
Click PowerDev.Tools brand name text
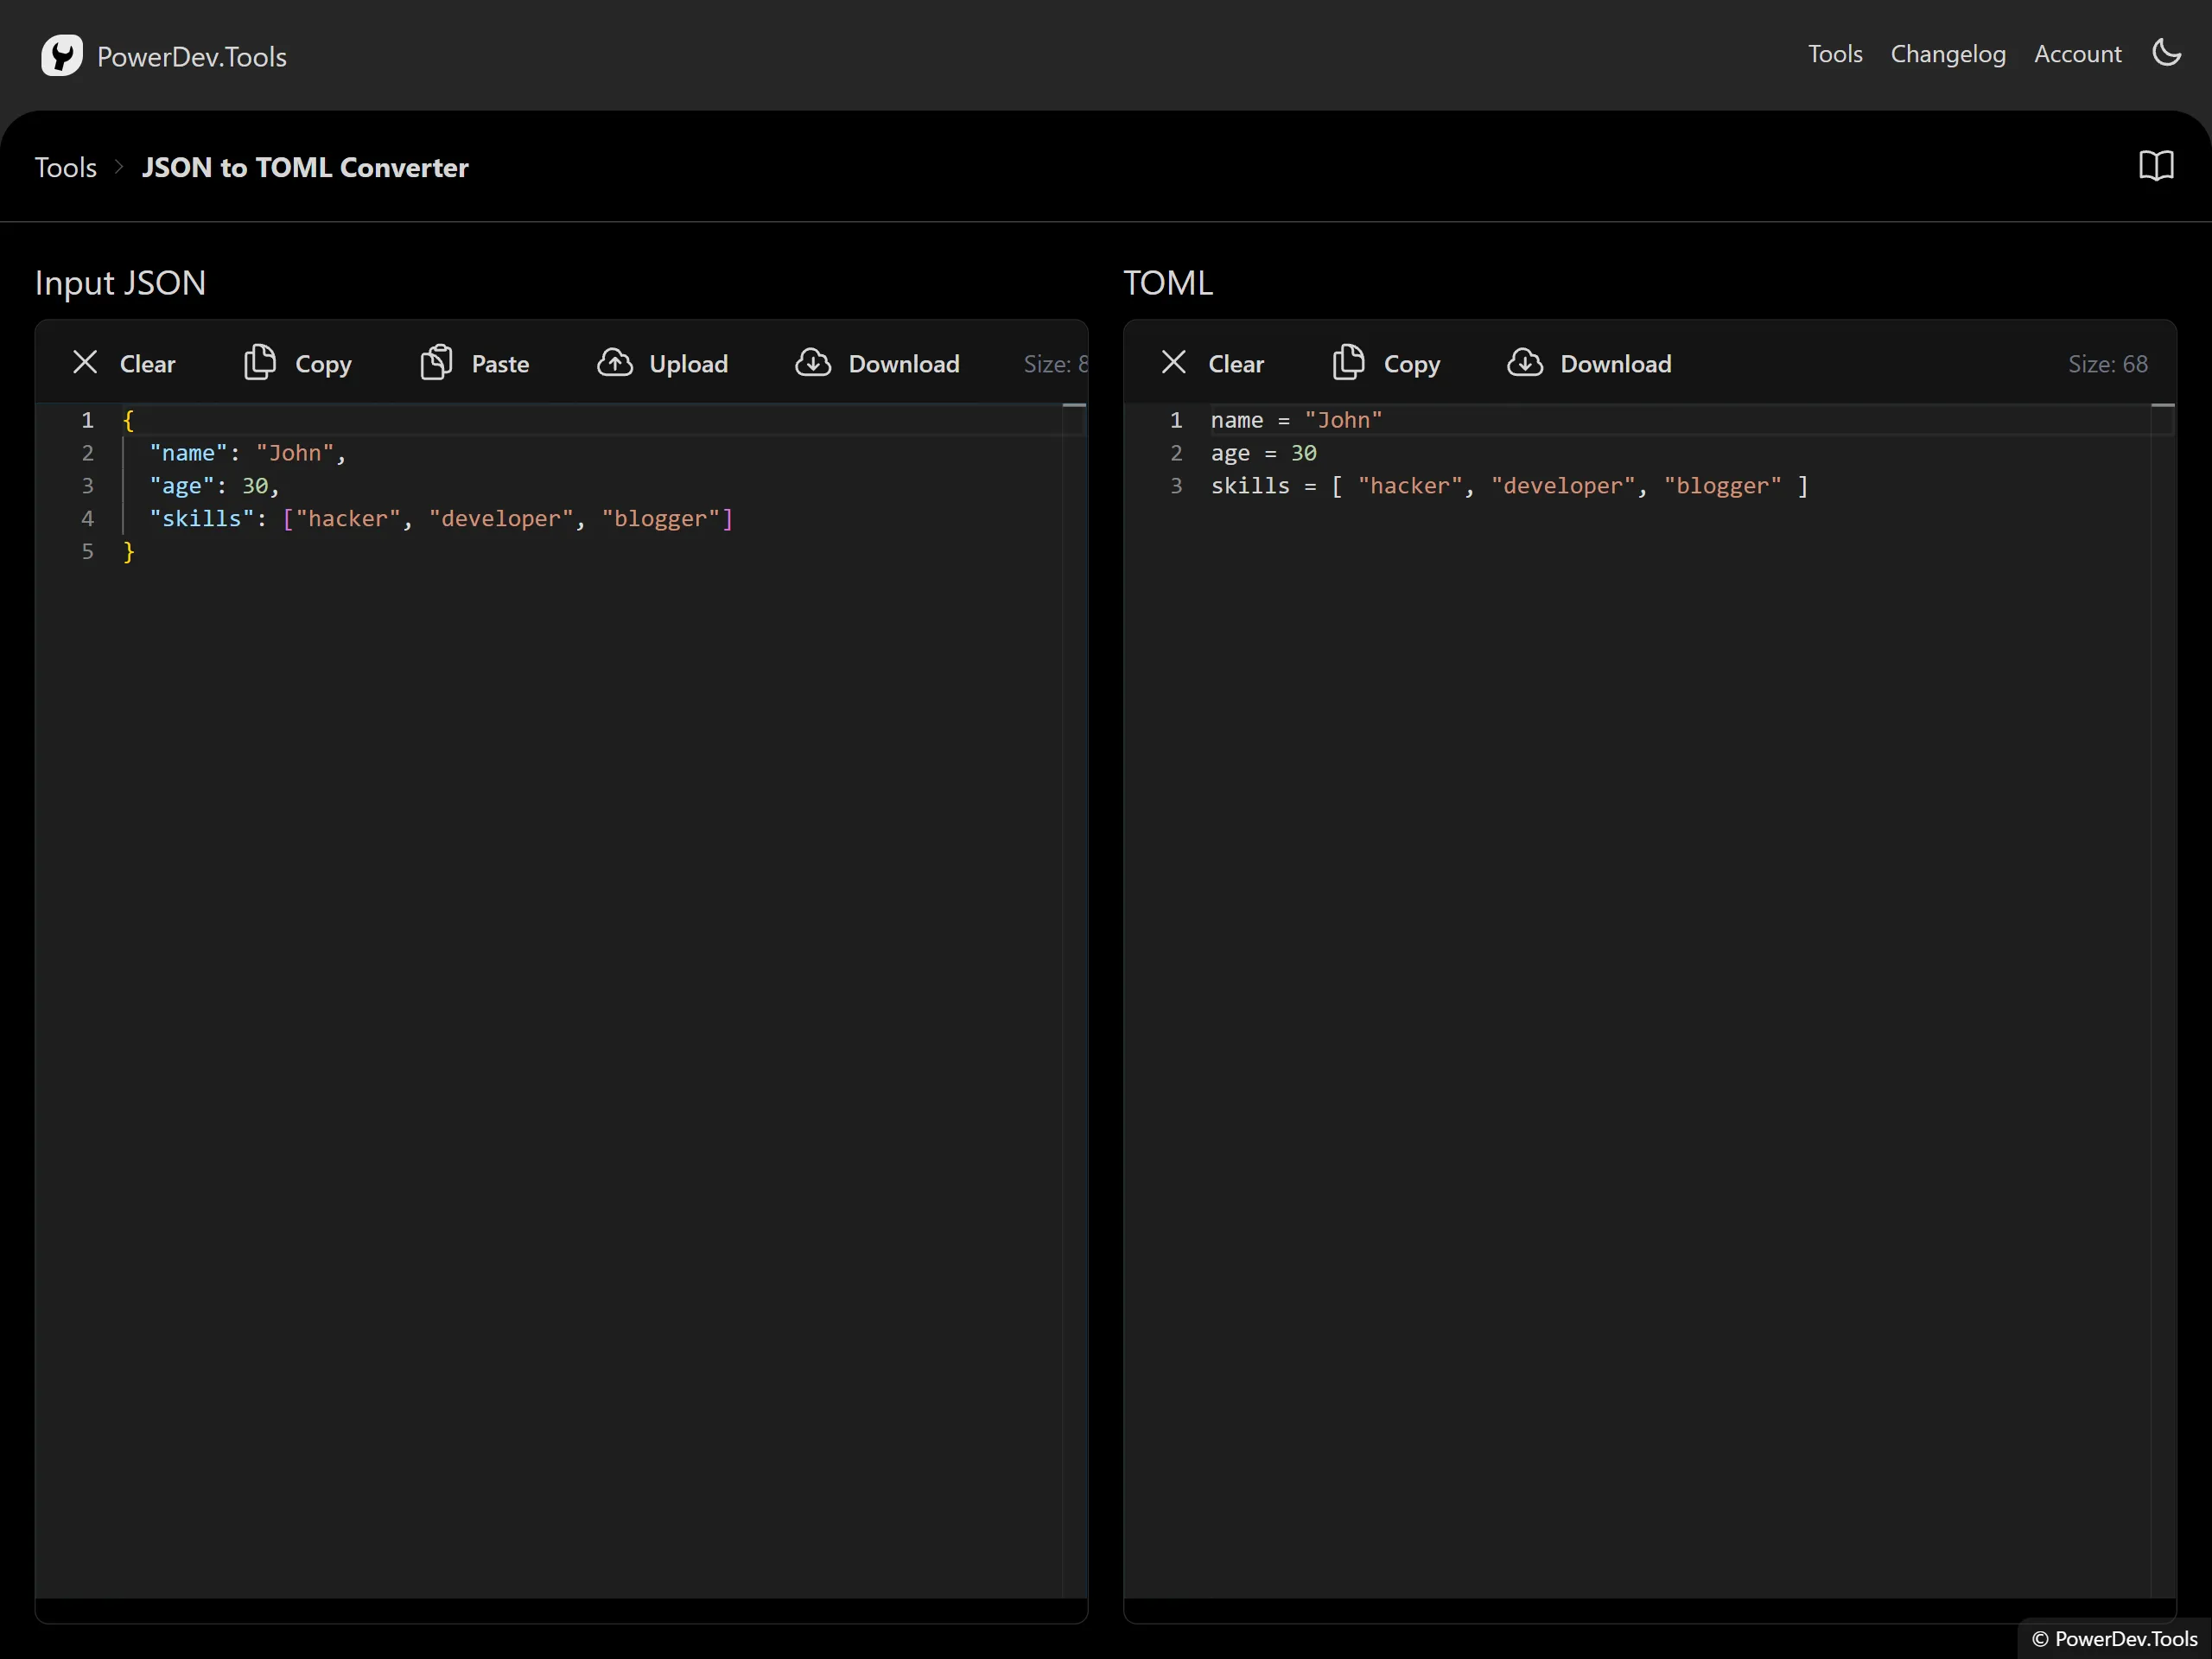pos(192,57)
